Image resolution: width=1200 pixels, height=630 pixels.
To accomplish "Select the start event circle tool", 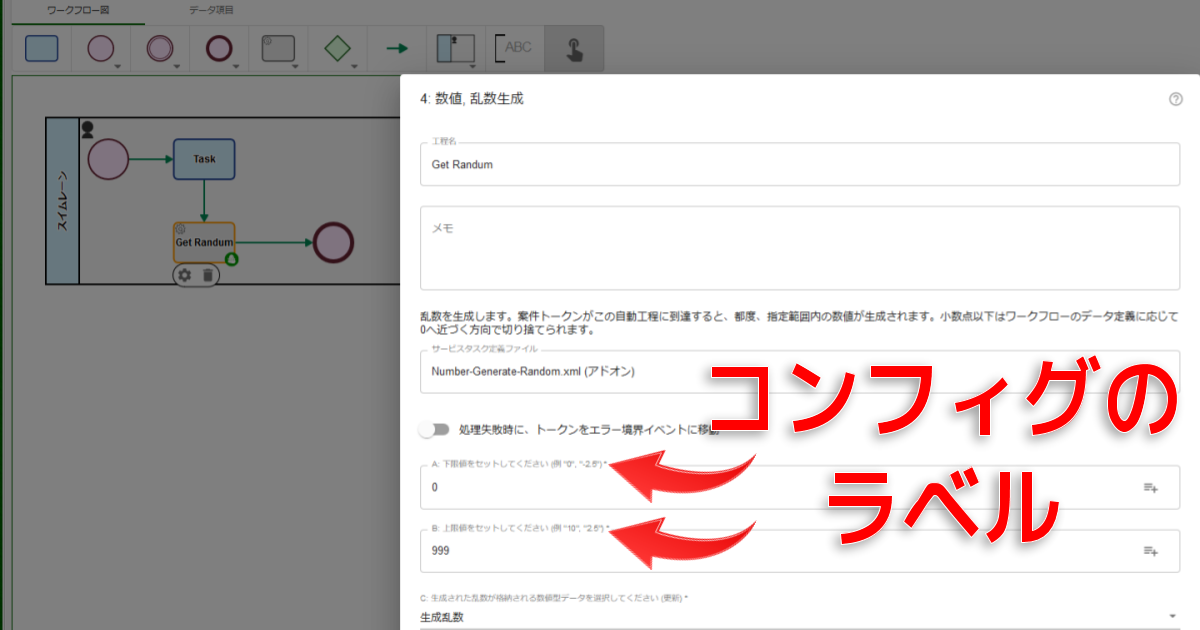I will tap(100, 48).
